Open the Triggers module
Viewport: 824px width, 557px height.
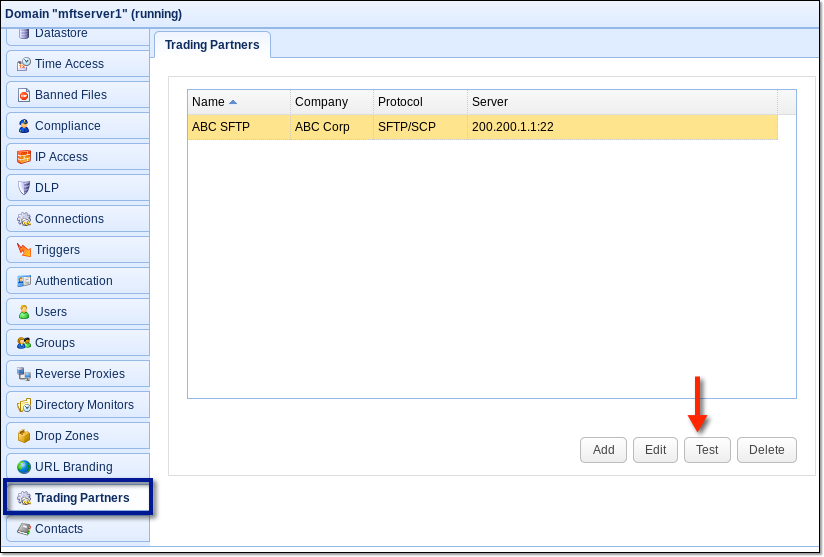78,250
